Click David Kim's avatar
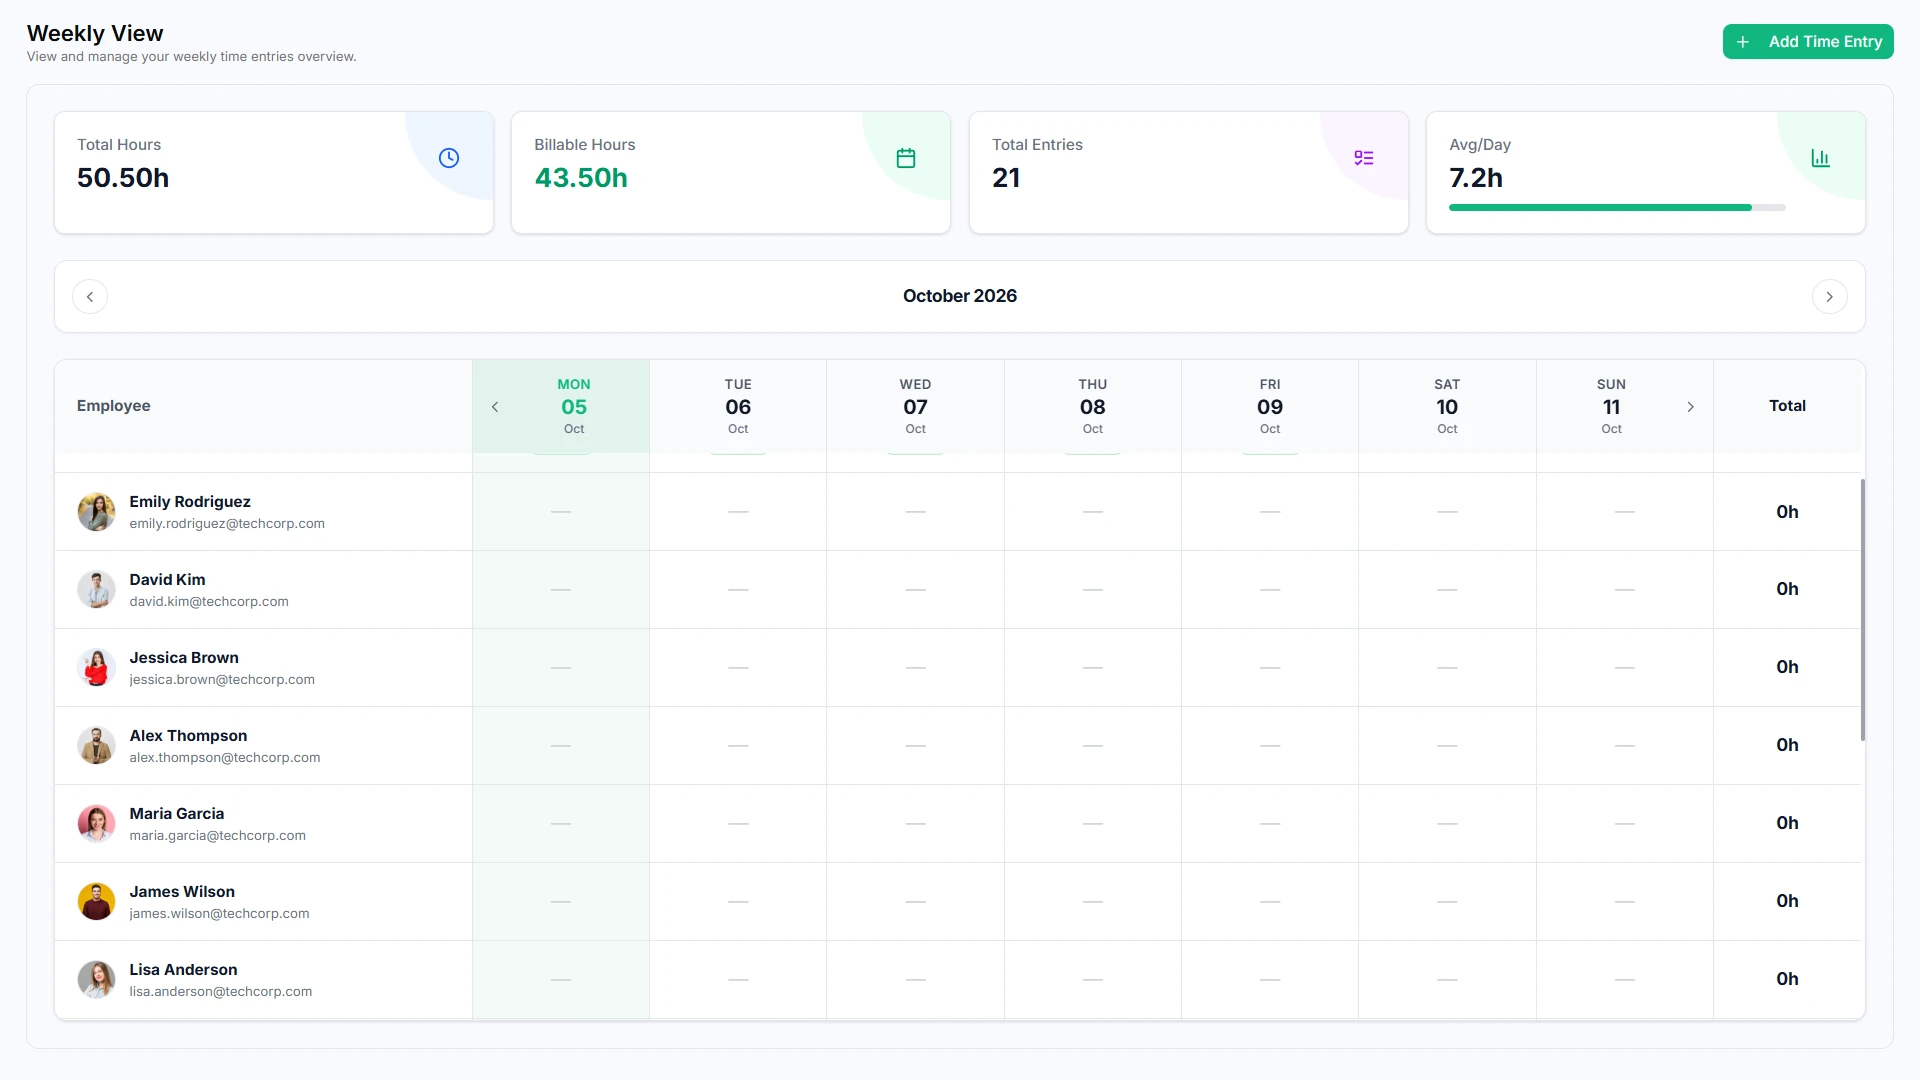 (x=96, y=590)
